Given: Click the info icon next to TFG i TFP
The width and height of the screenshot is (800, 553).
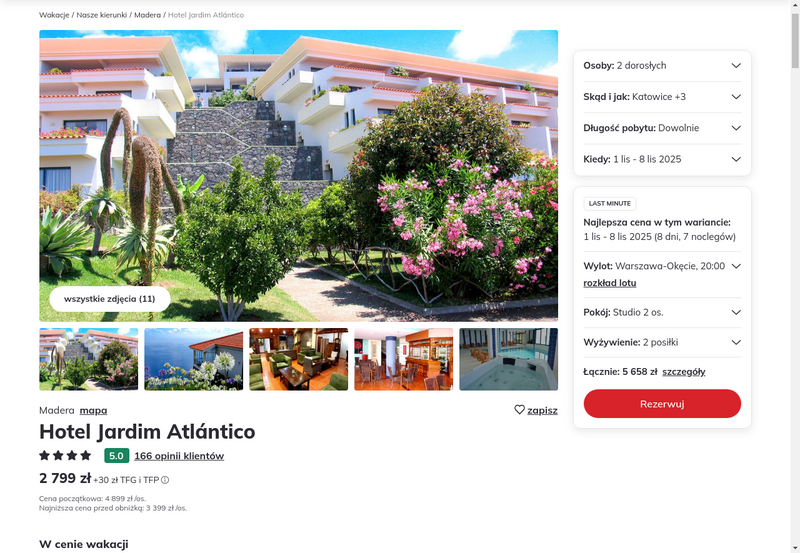Looking at the screenshot, I should click(x=165, y=480).
